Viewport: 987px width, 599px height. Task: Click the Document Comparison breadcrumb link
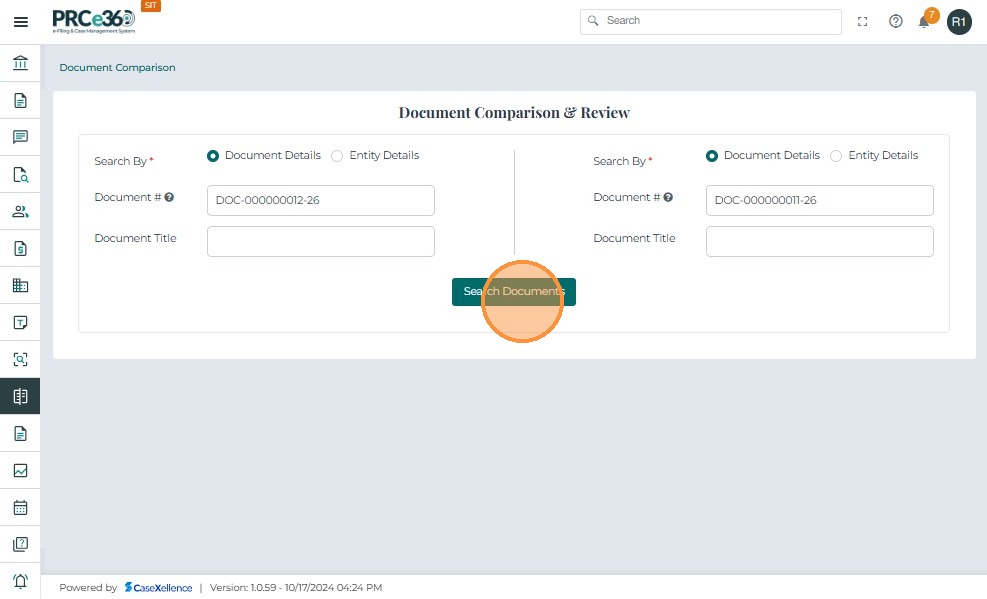(117, 68)
